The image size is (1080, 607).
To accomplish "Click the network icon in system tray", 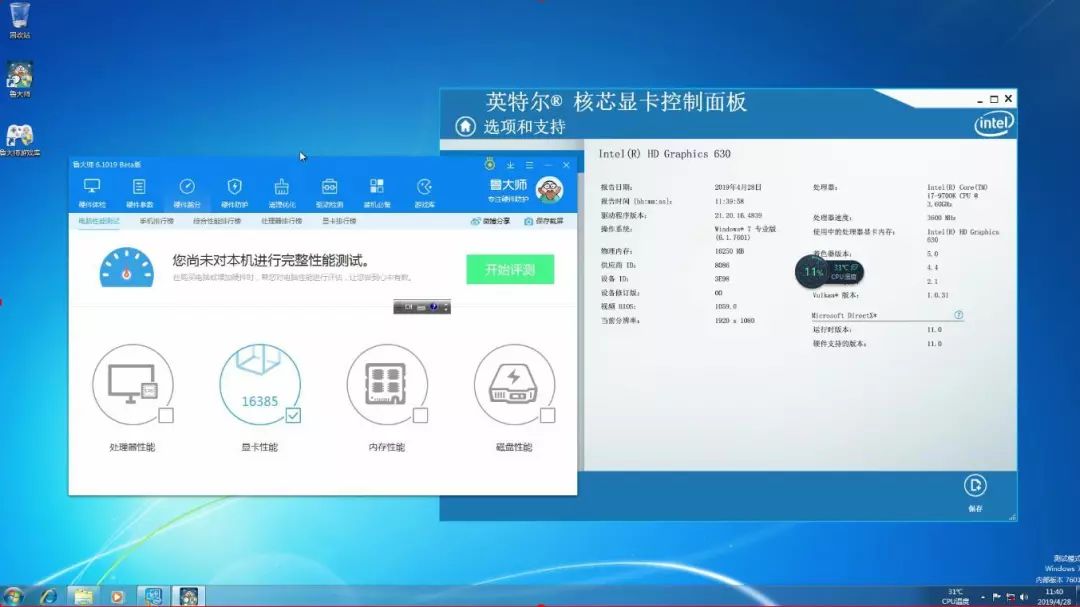I will pos(1010,597).
